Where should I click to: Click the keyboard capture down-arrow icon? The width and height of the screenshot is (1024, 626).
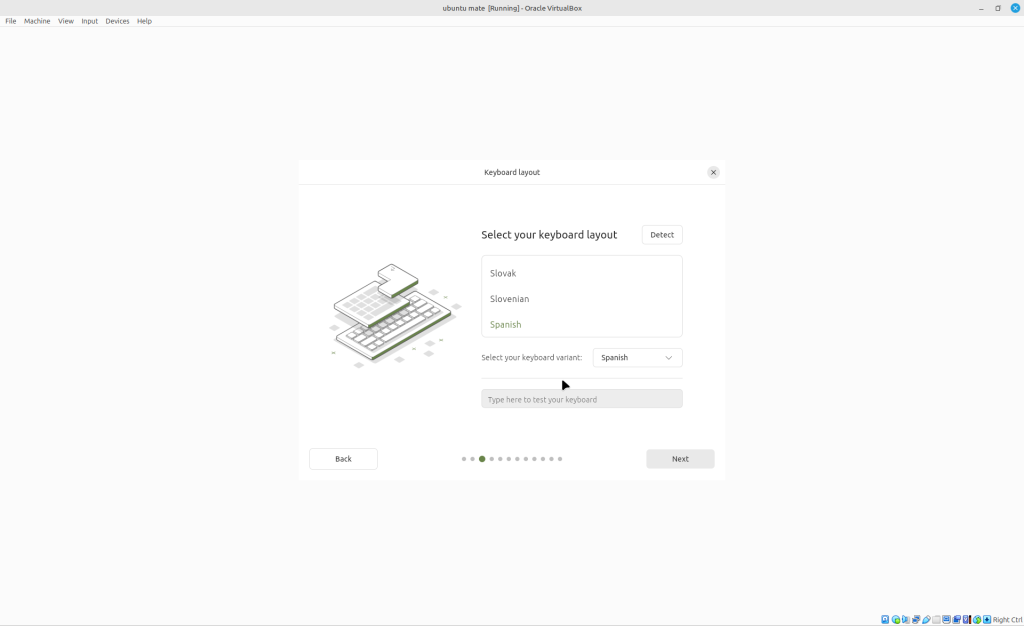pyautogui.click(x=987, y=619)
